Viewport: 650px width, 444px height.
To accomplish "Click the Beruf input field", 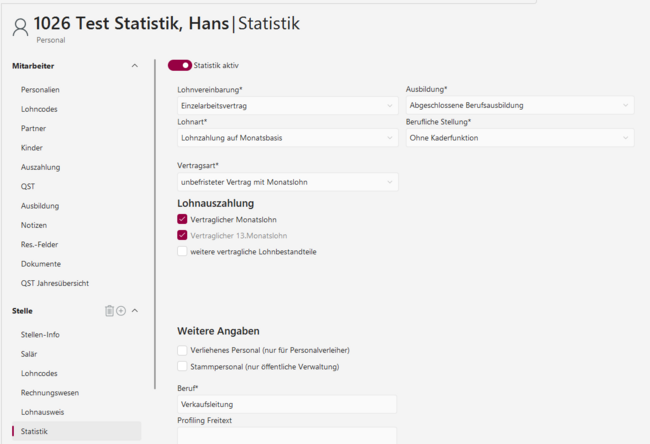I will pyautogui.click(x=287, y=404).
